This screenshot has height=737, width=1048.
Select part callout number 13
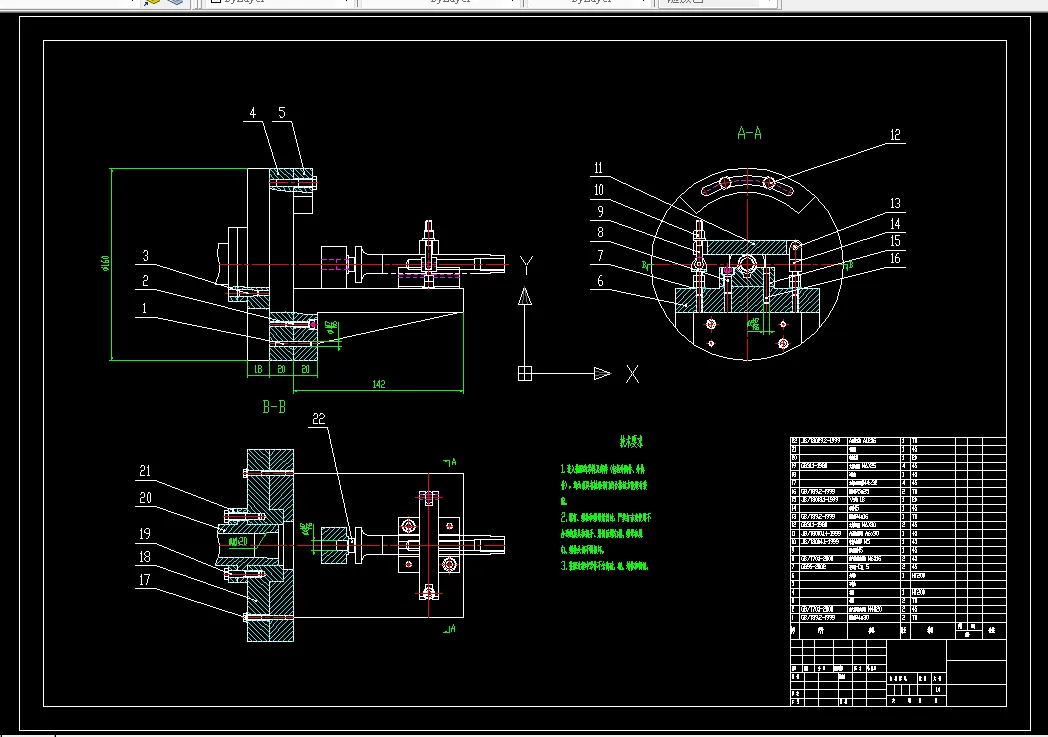[896, 203]
